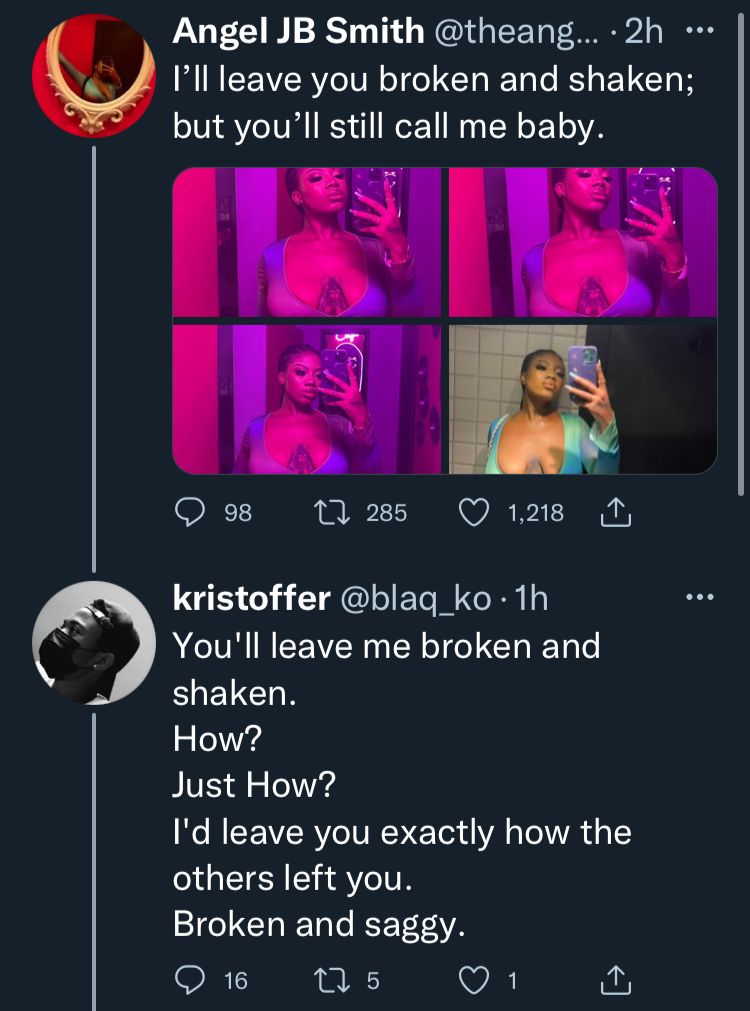This screenshot has width=750, height=1011.
Task: Open the kristoffer display name
Action: 252,598
